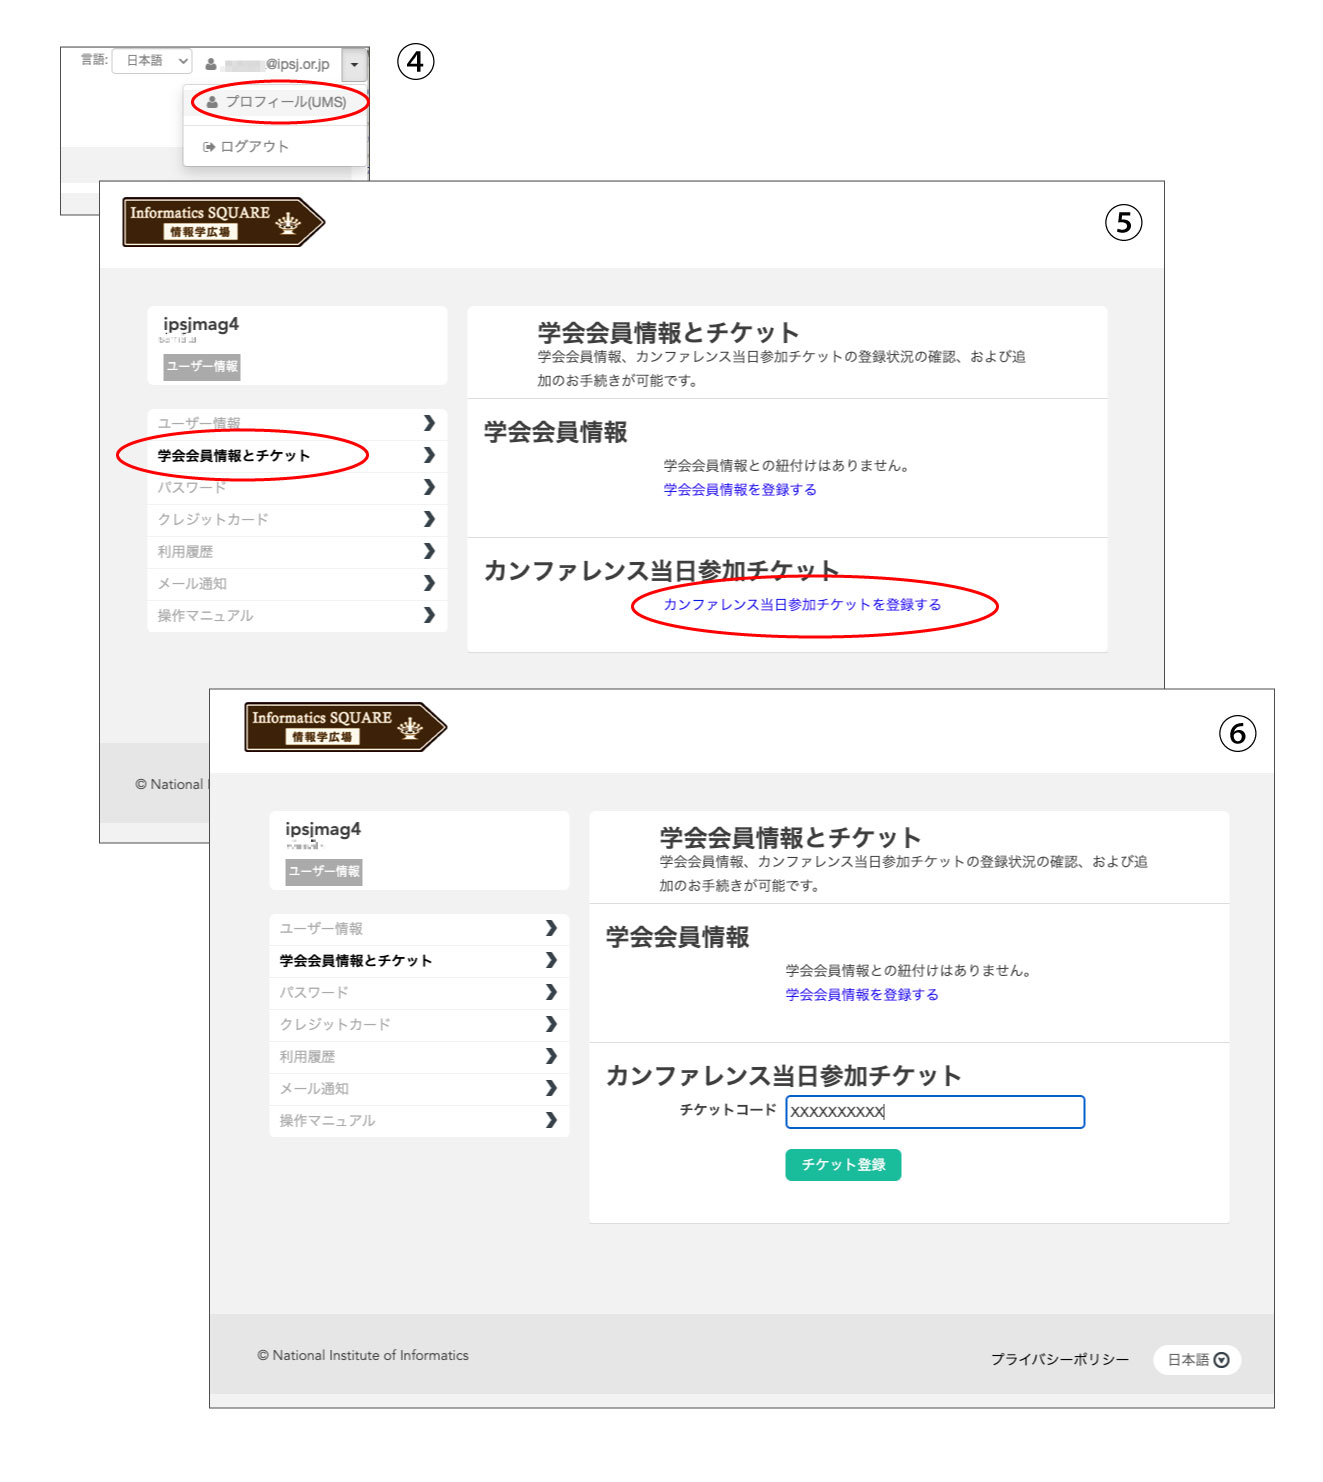Click the Informatics SQUARE logo in the middle panel
The image size is (1323, 1482).
pyautogui.click(x=222, y=222)
